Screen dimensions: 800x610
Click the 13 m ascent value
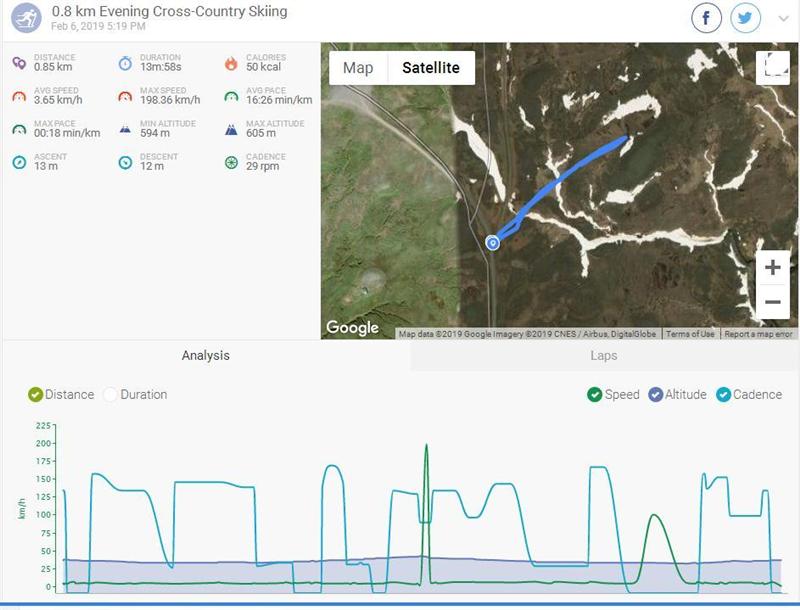[x=46, y=166]
